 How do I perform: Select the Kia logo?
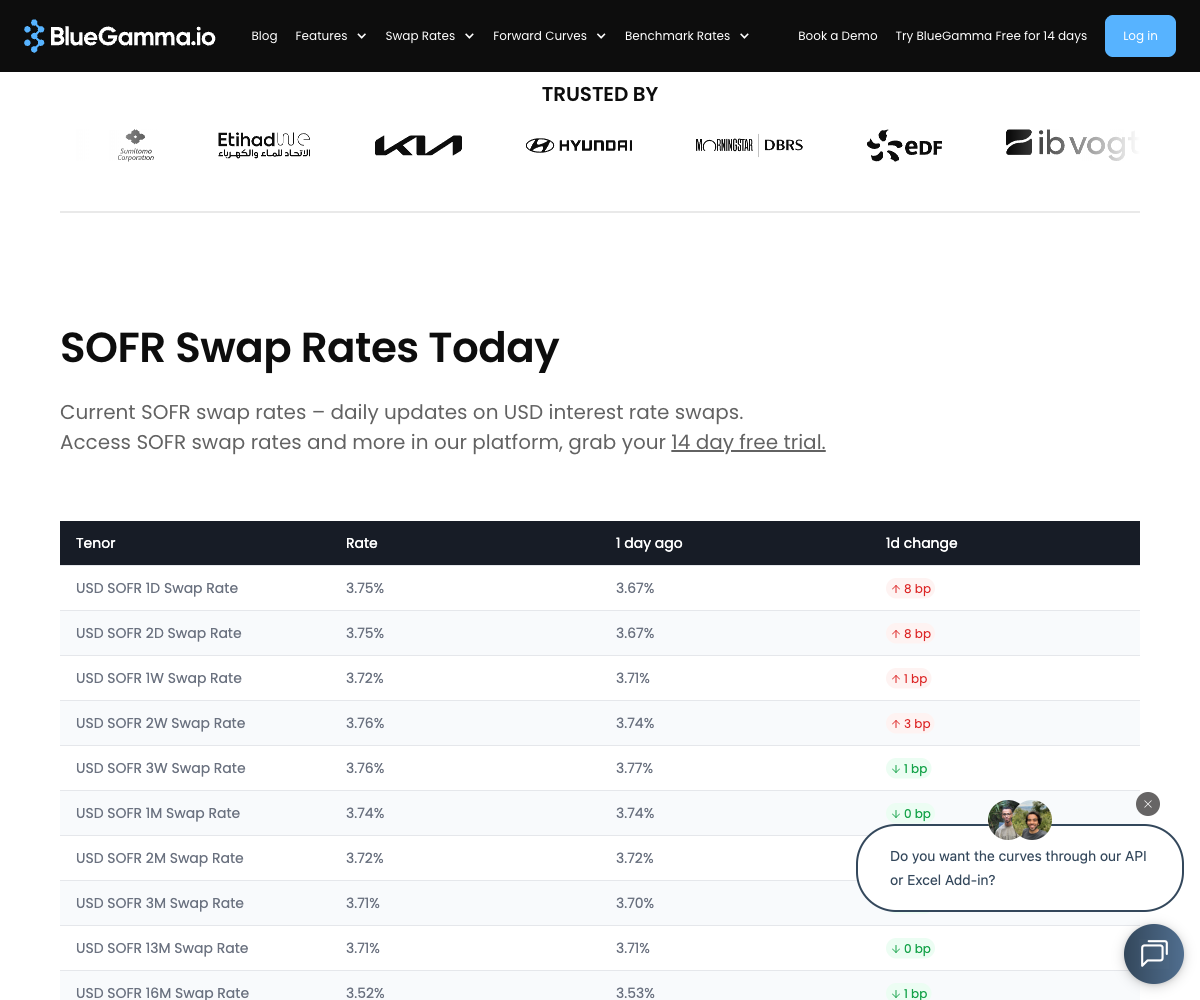click(x=418, y=144)
